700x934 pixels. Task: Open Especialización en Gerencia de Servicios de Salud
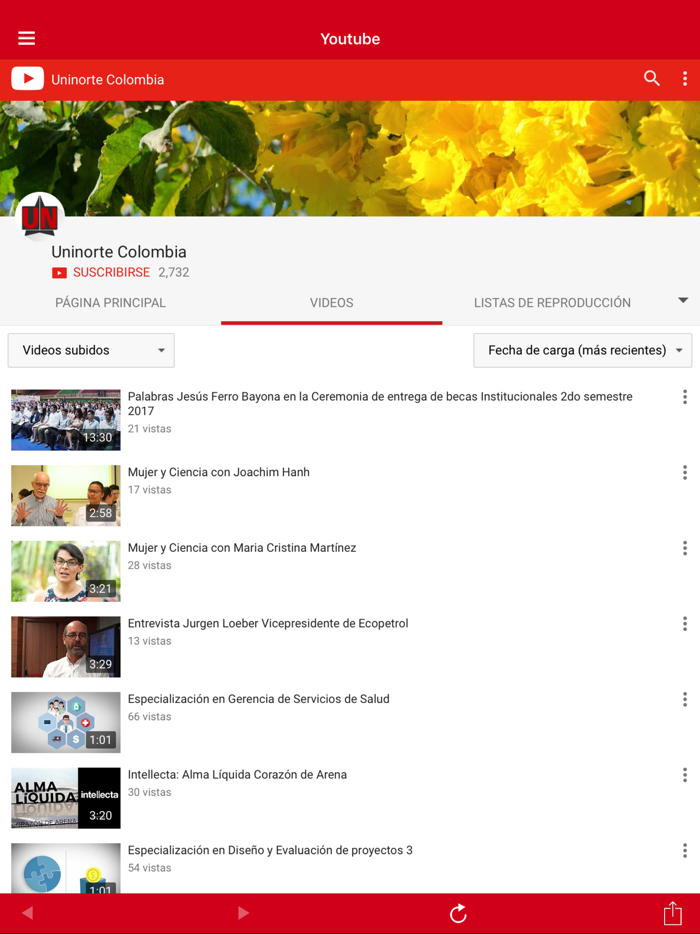(x=259, y=699)
